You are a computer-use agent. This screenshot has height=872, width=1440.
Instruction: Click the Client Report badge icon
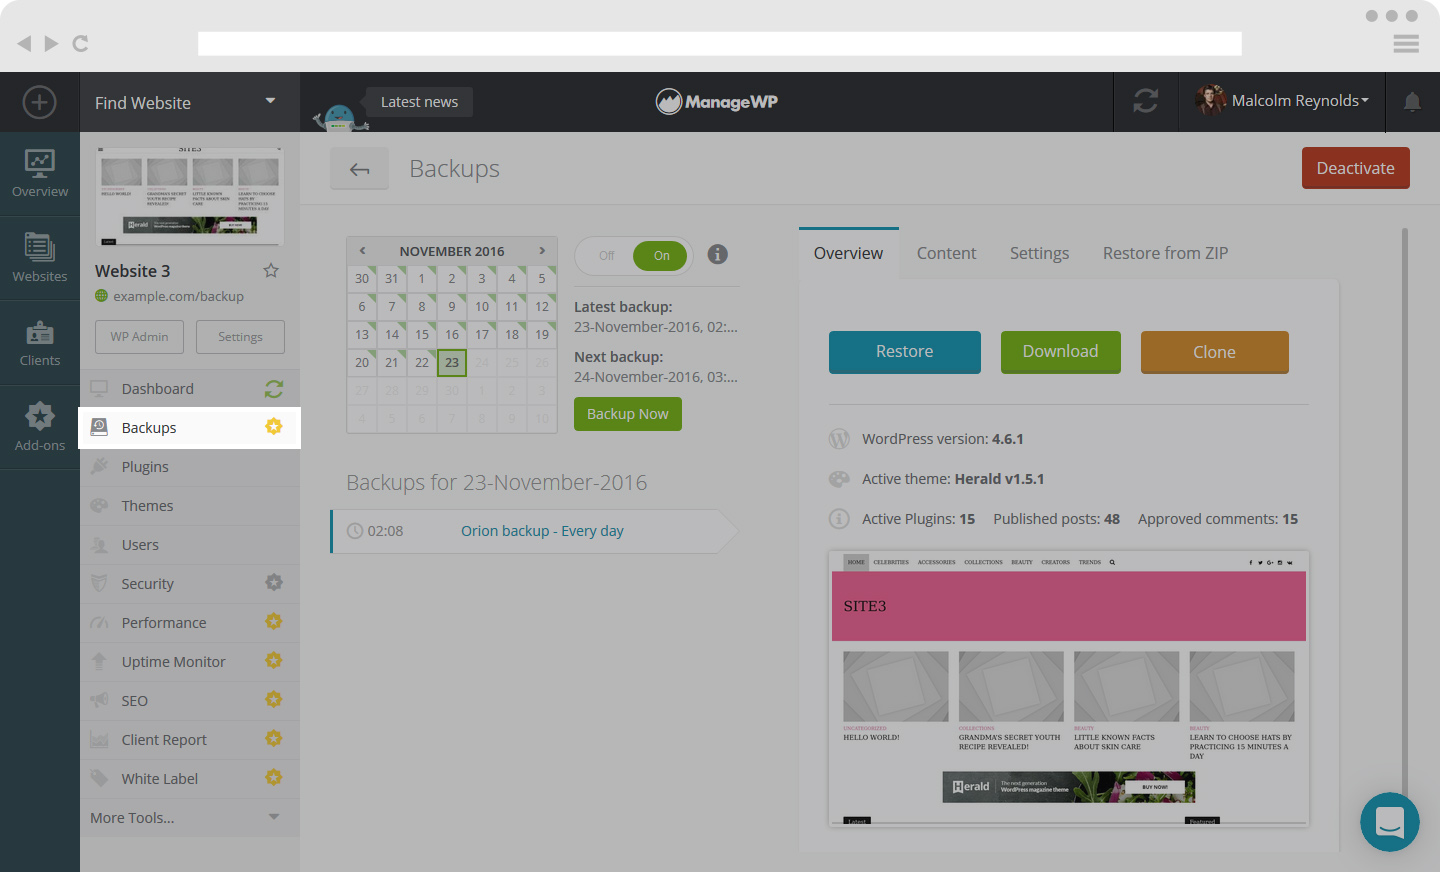274,739
